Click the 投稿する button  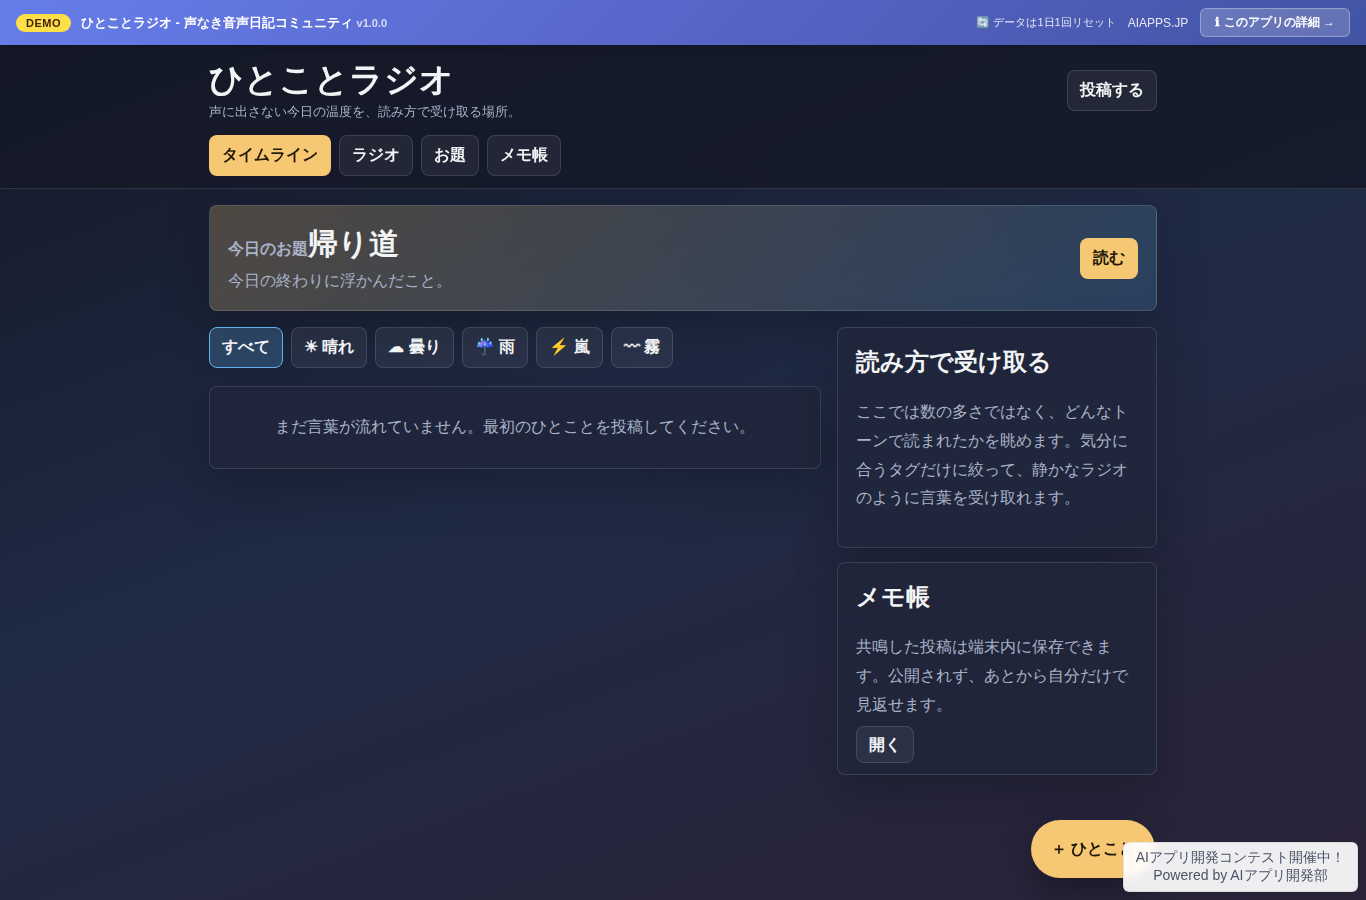(x=1112, y=90)
